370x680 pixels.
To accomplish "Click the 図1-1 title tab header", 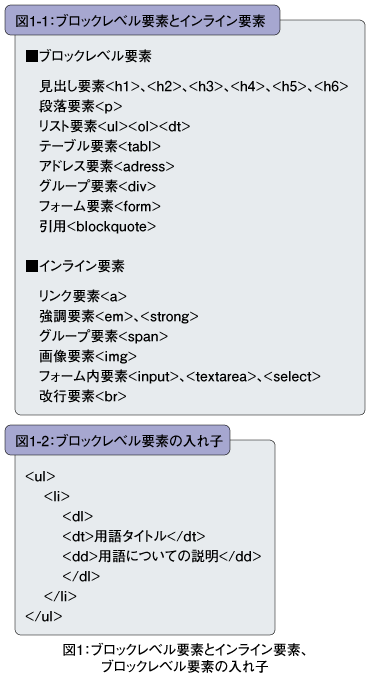I will tap(142, 20).
